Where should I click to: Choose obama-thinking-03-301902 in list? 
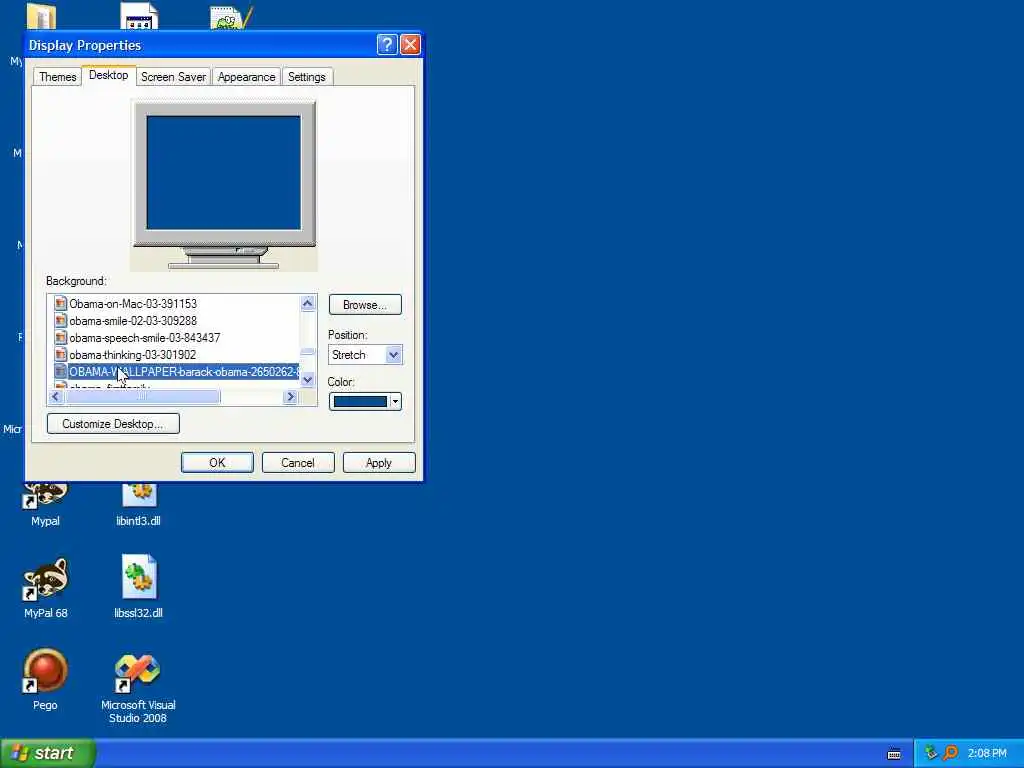click(x=133, y=355)
